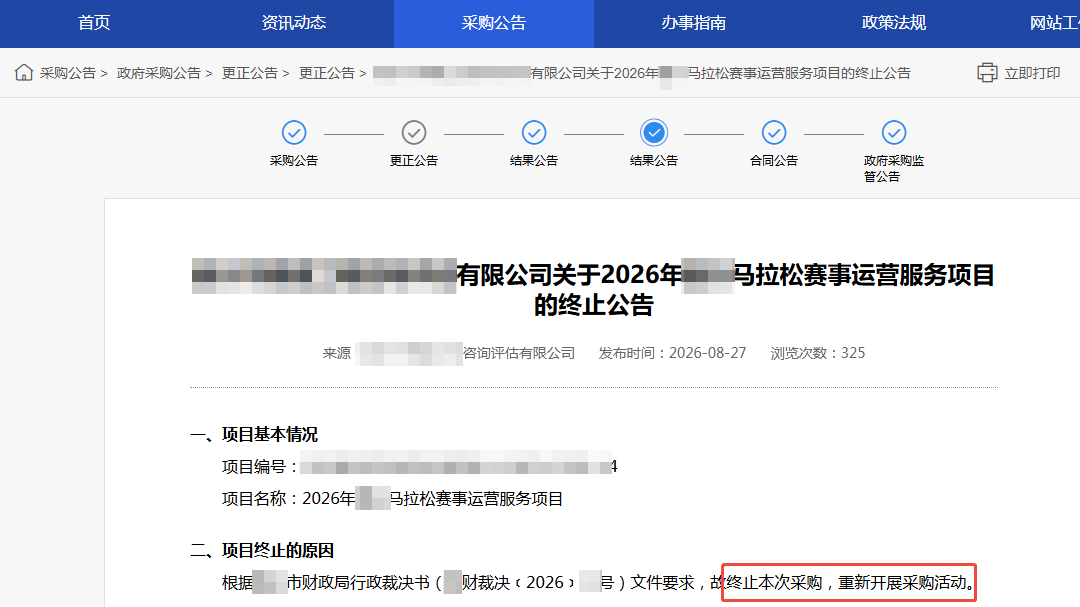Open the 资讯动态 navigation tab
Viewport: 1080px width, 607px height.
[294, 23]
